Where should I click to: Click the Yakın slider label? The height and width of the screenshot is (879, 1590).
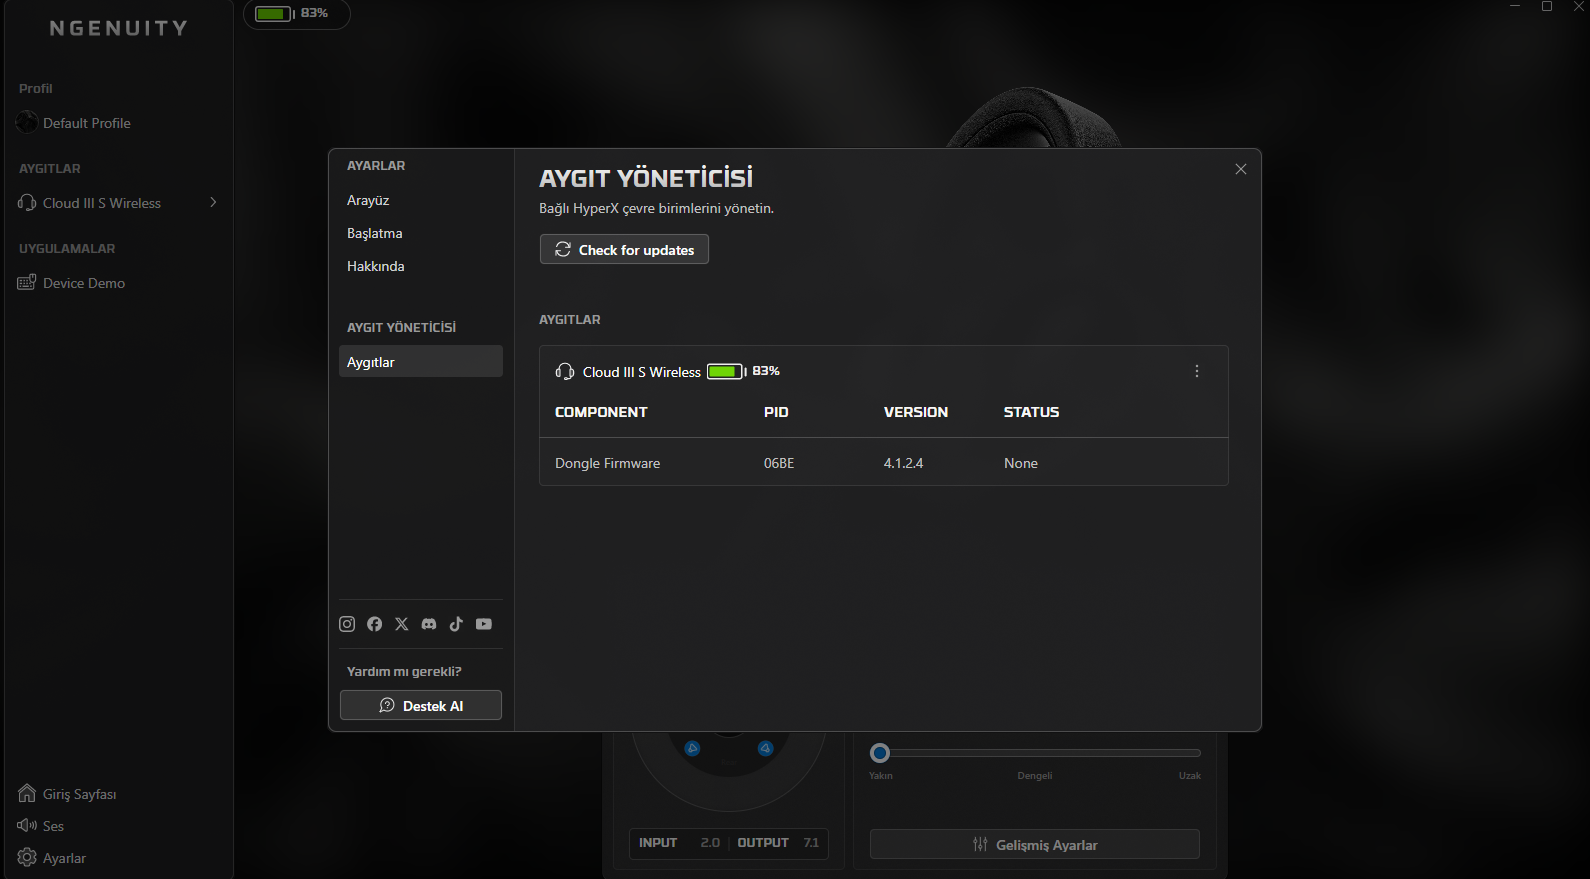click(881, 776)
